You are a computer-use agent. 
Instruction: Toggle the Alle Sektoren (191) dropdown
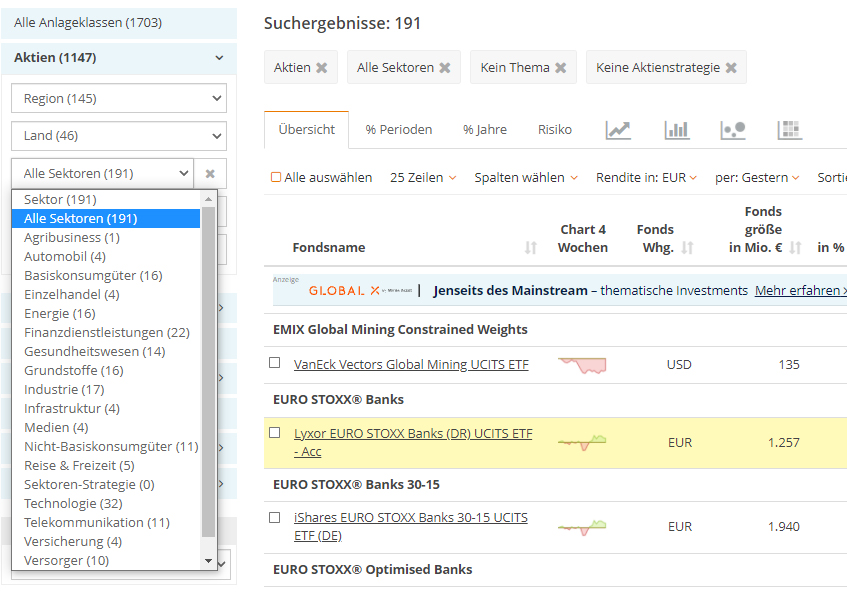coord(102,174)
